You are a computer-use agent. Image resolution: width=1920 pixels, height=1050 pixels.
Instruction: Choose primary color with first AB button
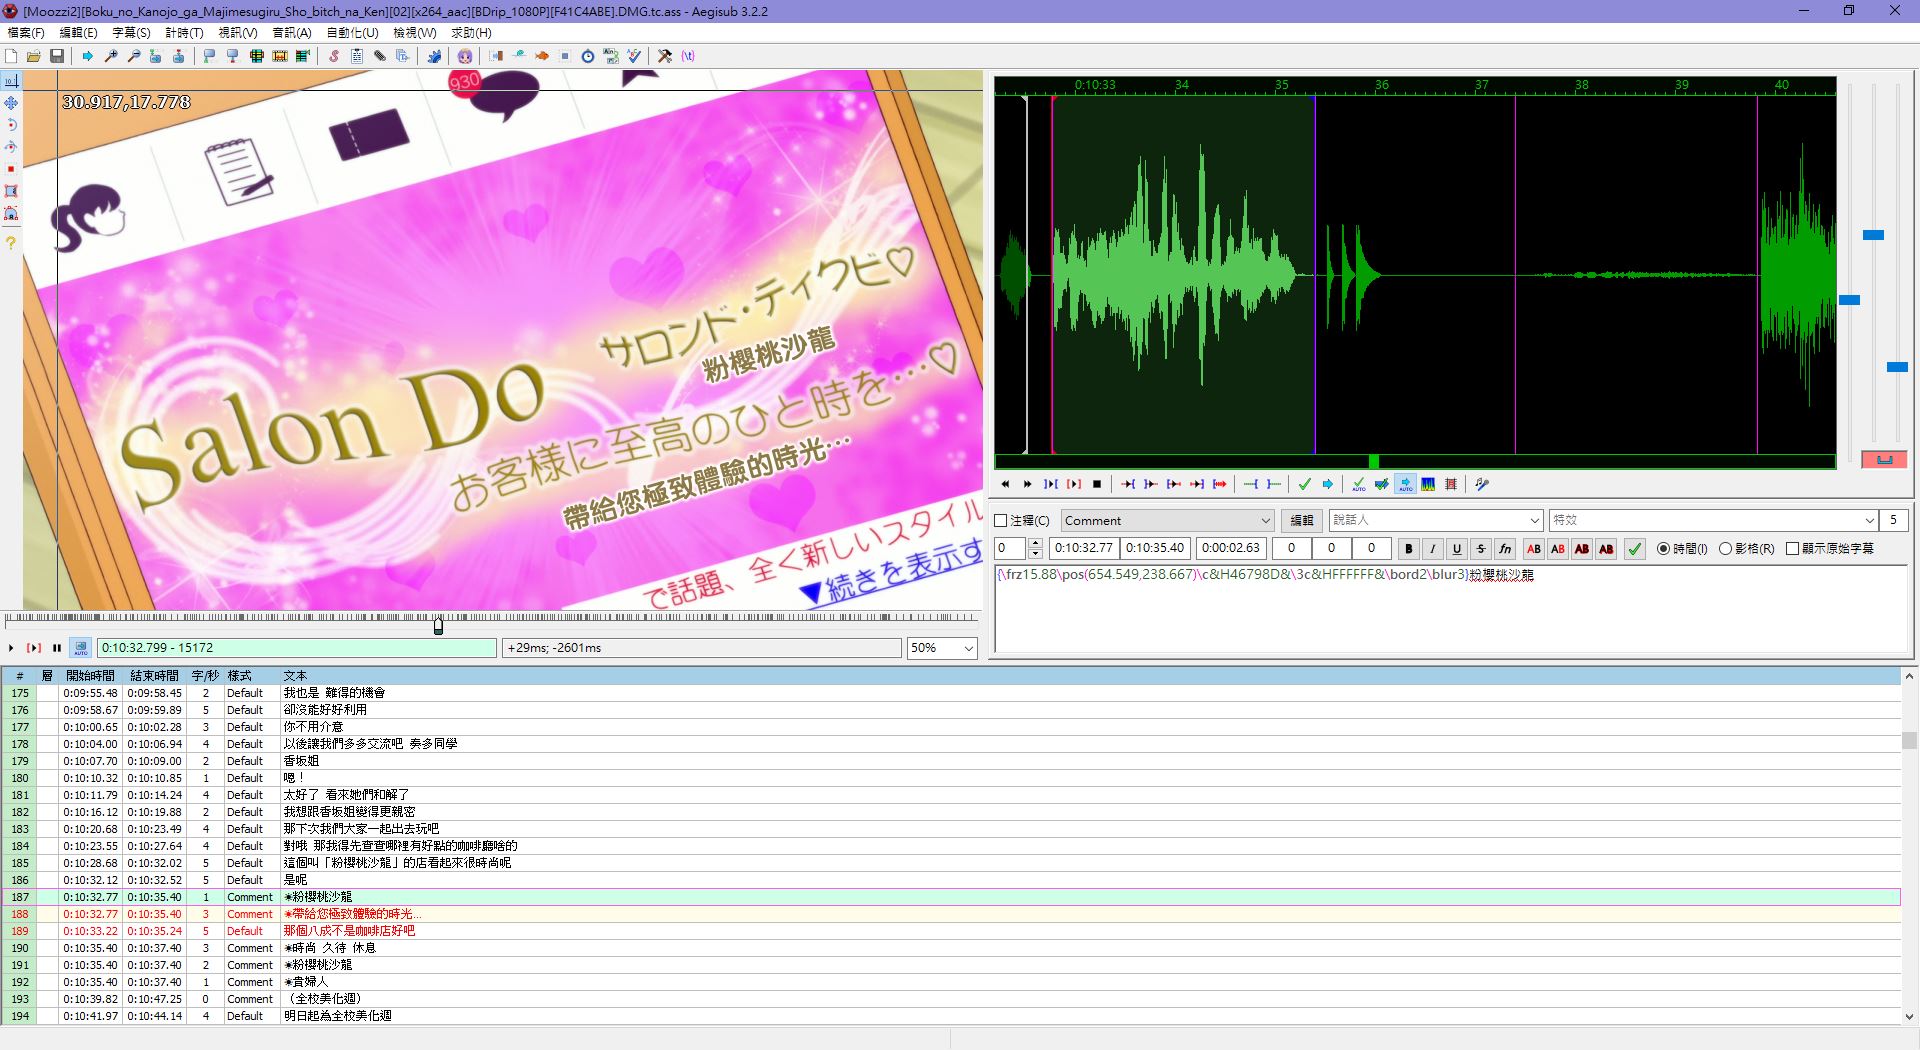[x=1534, y=549]
